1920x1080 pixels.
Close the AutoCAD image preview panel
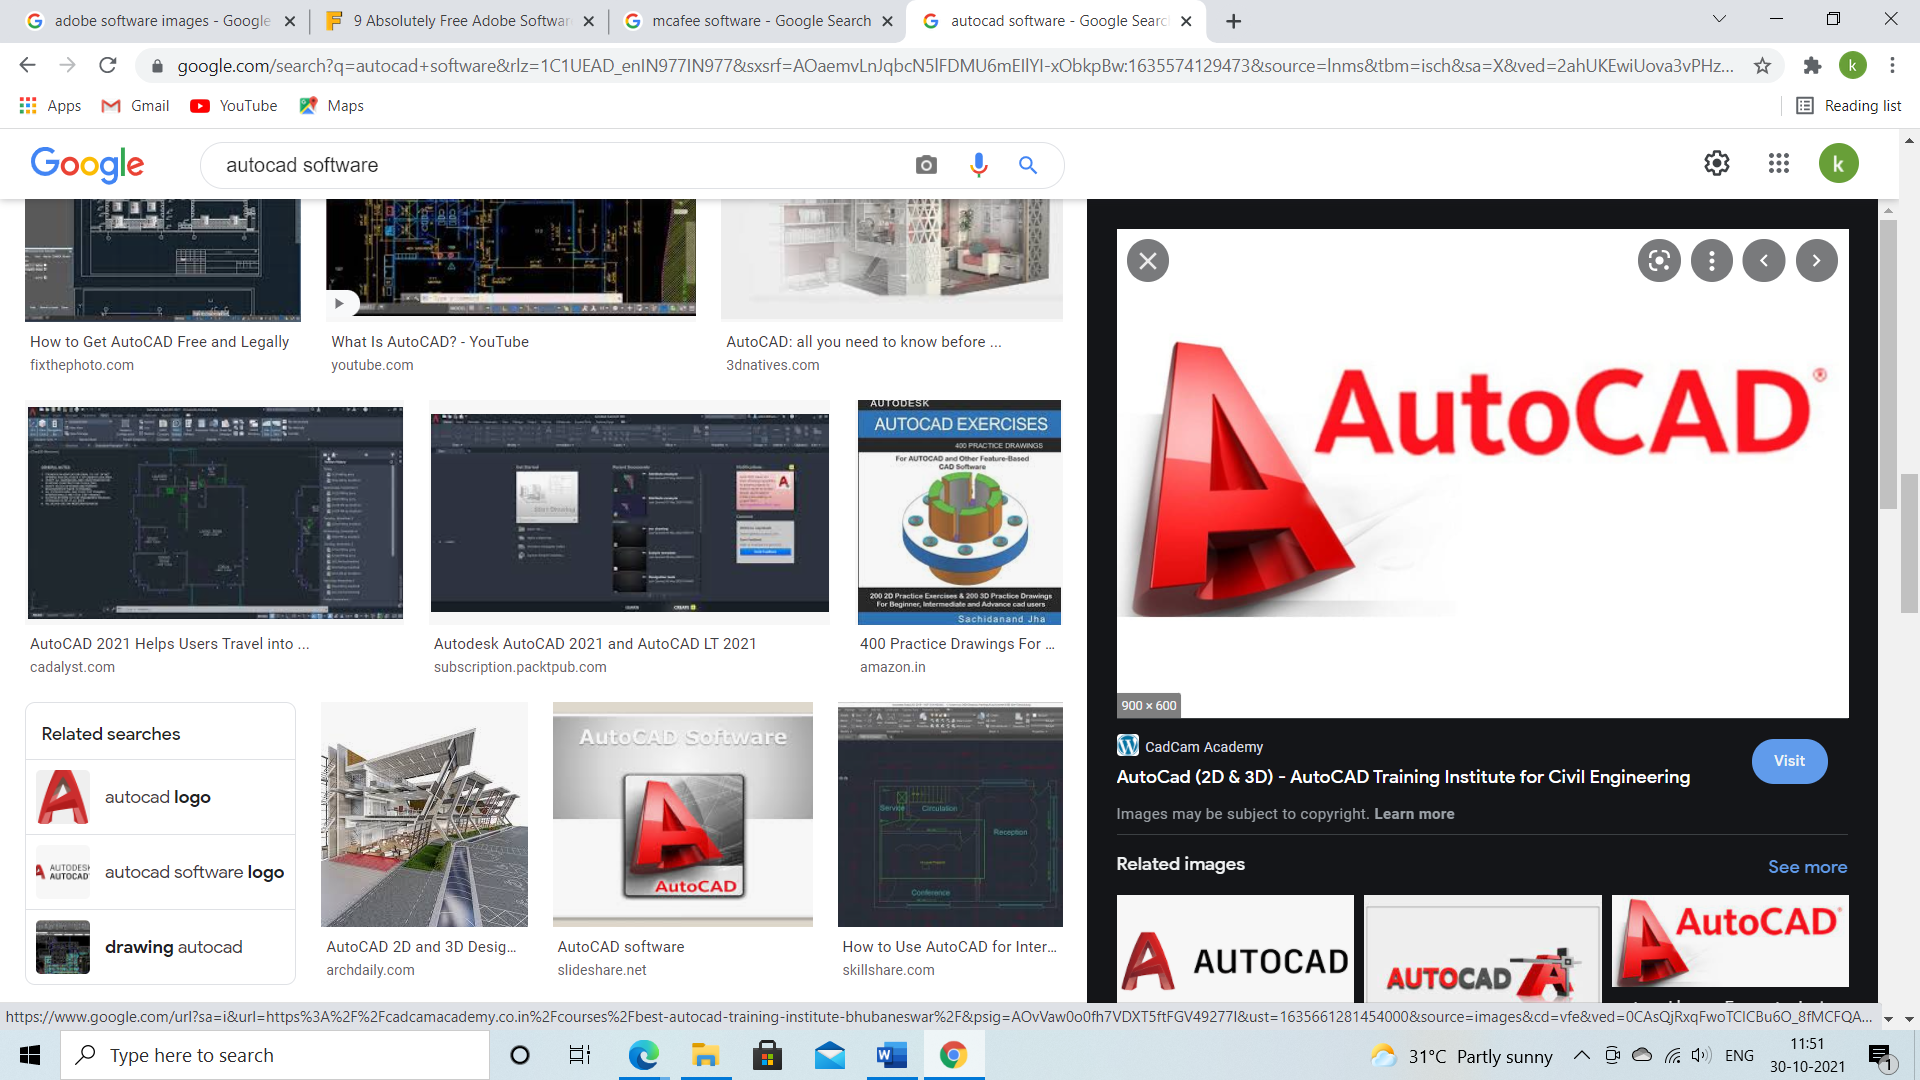[1147, 261]
